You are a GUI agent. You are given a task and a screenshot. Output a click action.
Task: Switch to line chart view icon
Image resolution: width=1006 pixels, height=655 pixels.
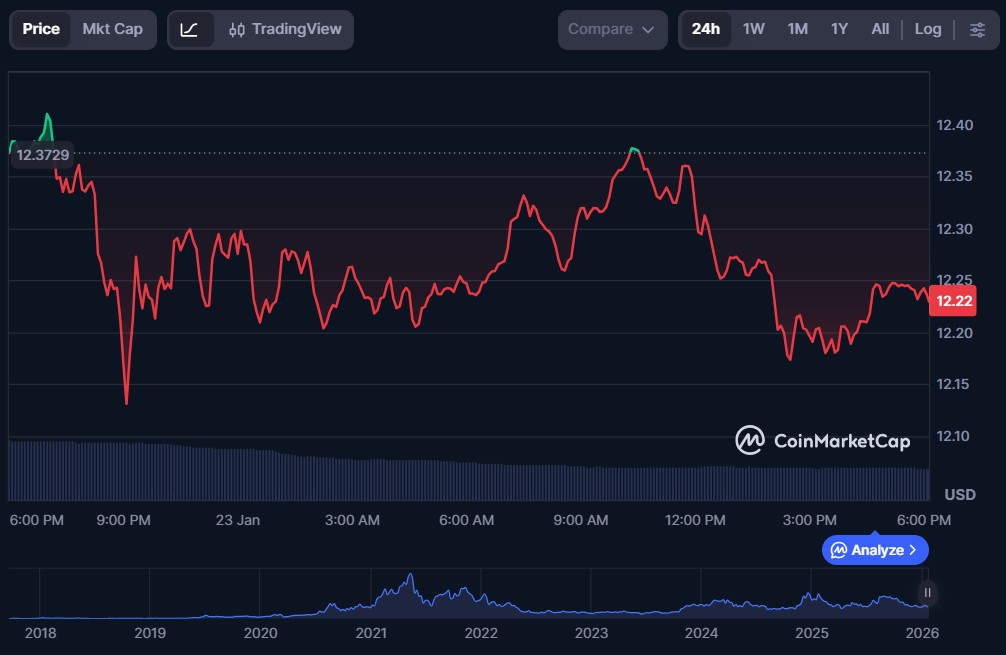pos(190,29)
